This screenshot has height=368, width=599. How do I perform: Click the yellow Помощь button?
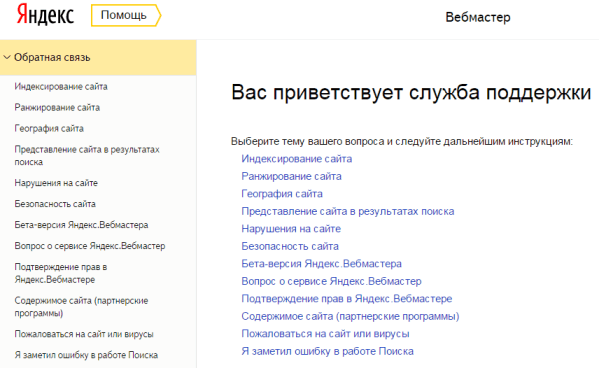pyautogui.click(x=126, y=15)
